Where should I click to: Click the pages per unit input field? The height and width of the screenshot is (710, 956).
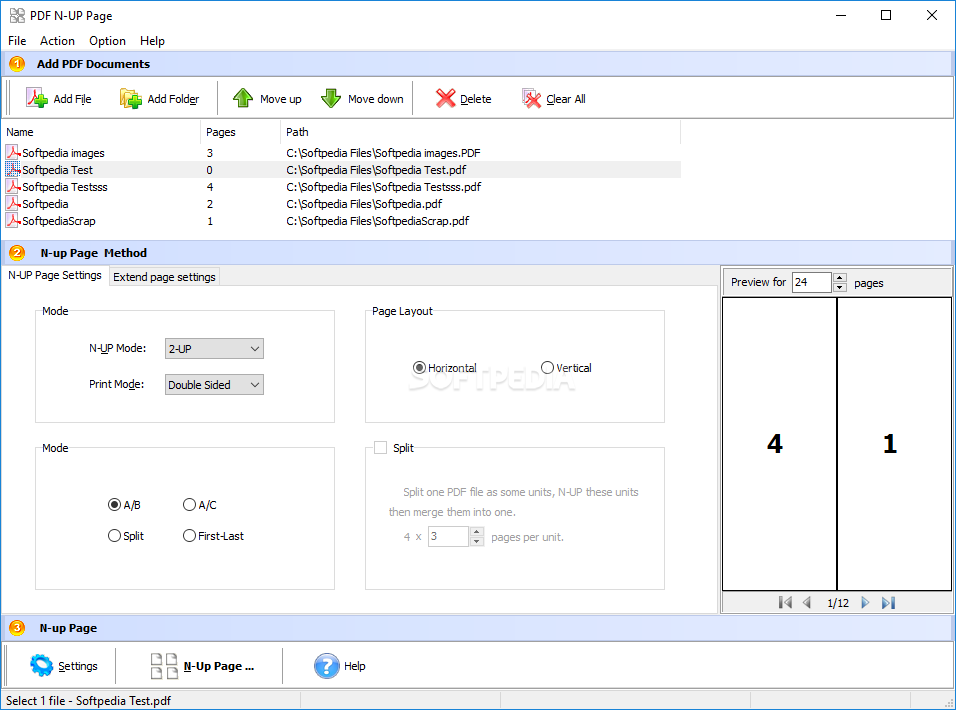tap(448, 536)
